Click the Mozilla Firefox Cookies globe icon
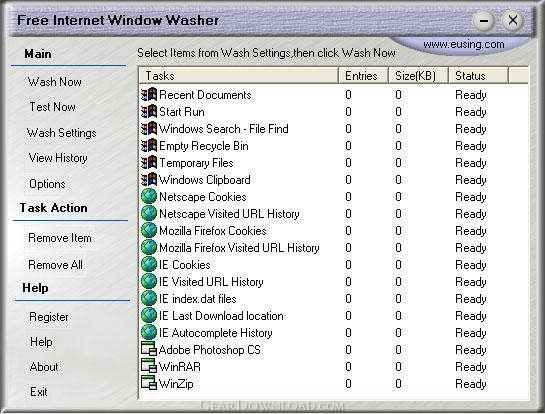The width and height of the screenshot is (545, 414). pos(149,230)
